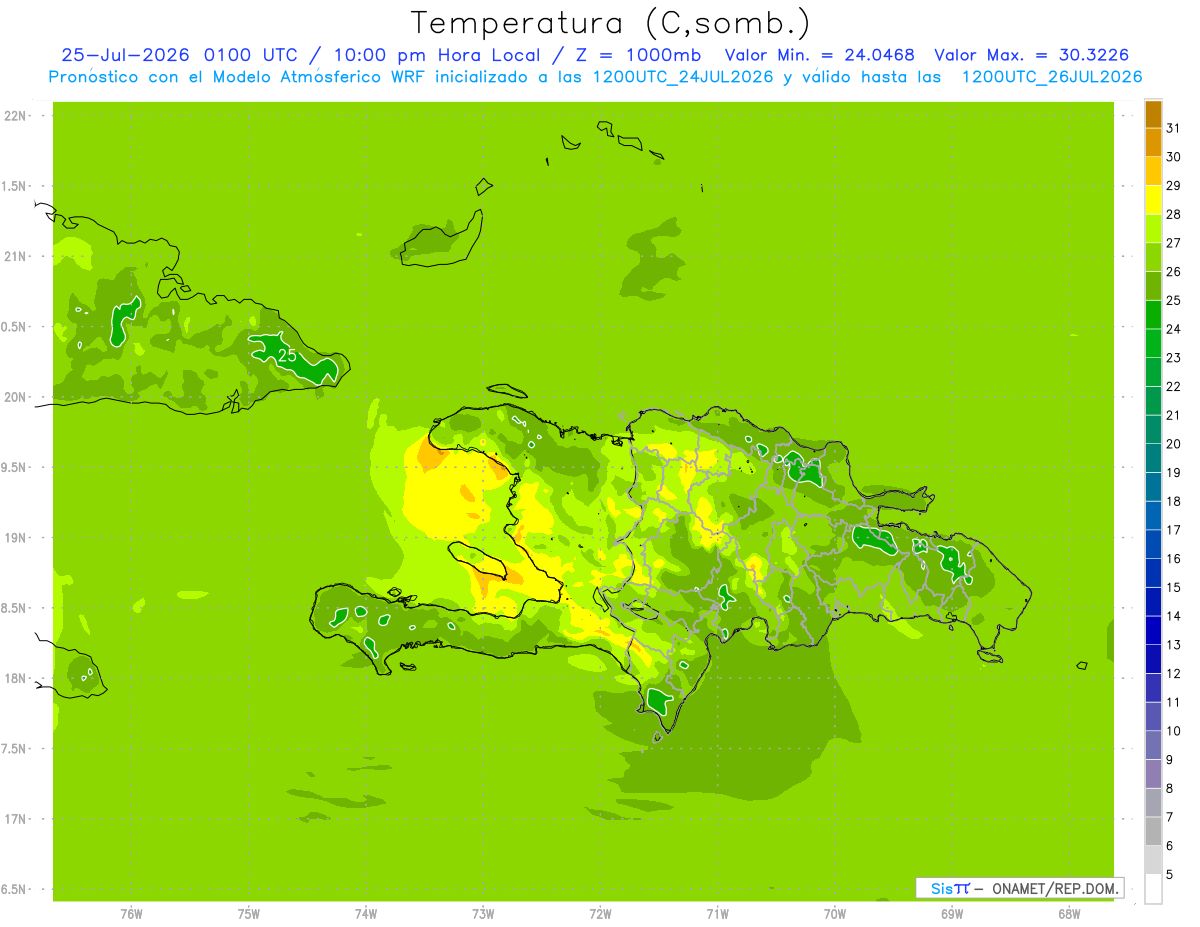Click the "9.5N" latitude axis label
Viewport: 1200px width, 927px height.
tap(15, 467)
